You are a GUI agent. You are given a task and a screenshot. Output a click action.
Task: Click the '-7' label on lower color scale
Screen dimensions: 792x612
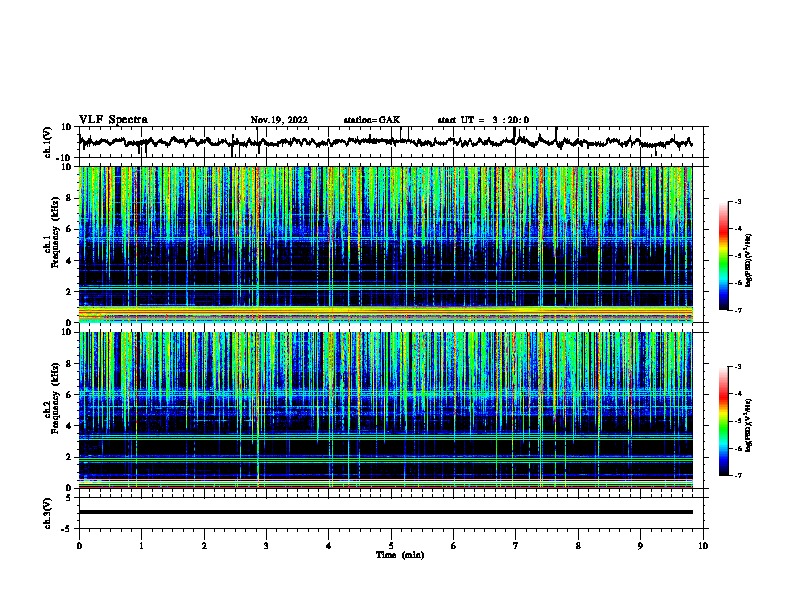coord(738,476)
